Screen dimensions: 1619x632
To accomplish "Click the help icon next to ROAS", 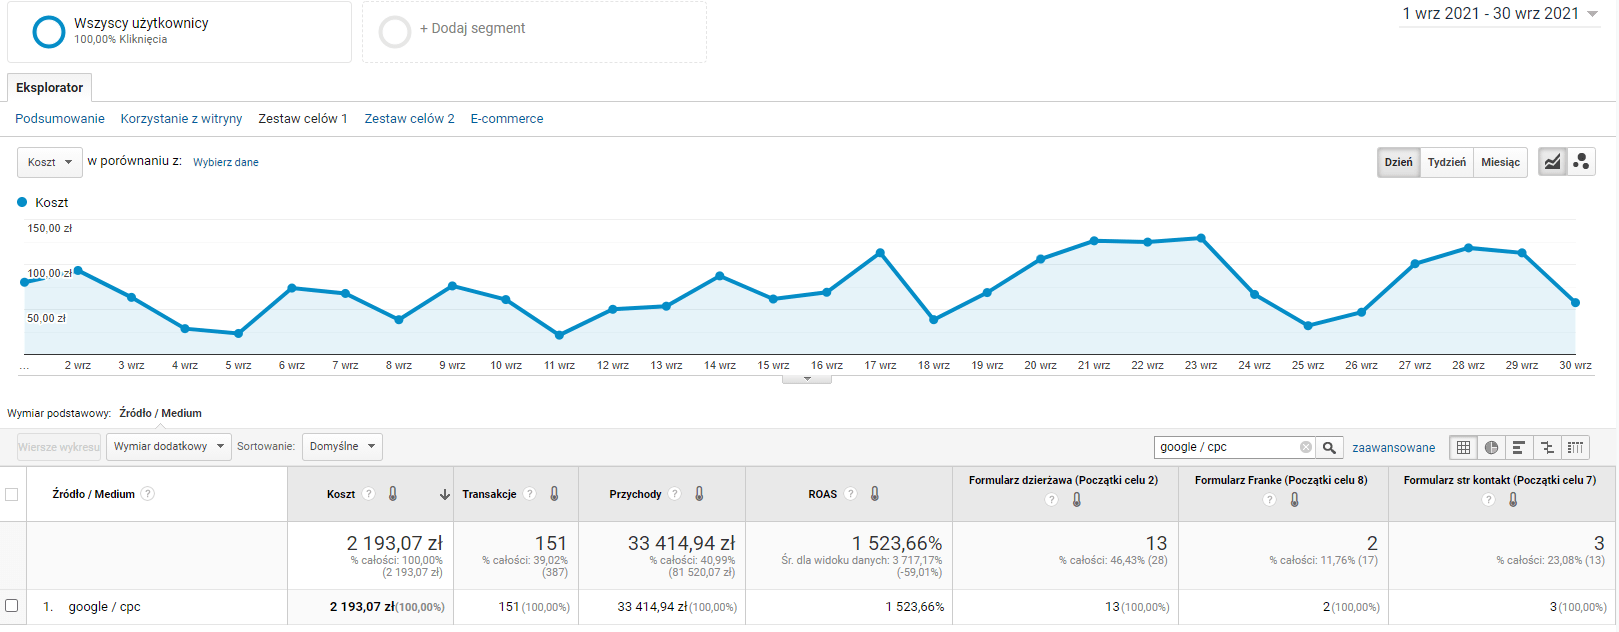I will coord(850,494).
